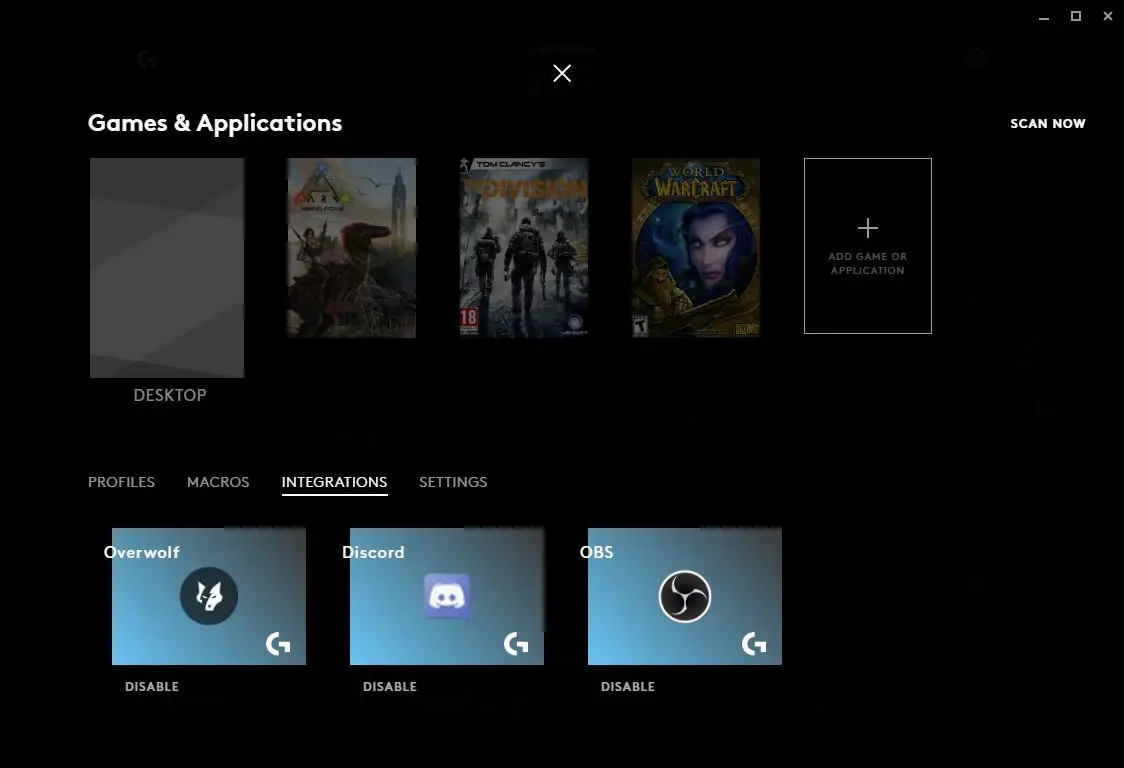Select the Tom Clancy's The Division cover

[523, 247]
